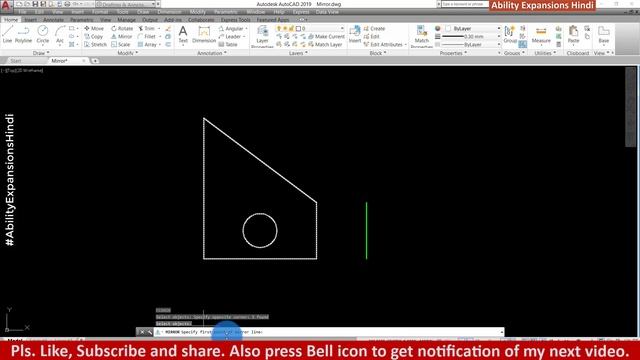Open Layer Properties
Viewport: 640px width, 360px height.
262,36
